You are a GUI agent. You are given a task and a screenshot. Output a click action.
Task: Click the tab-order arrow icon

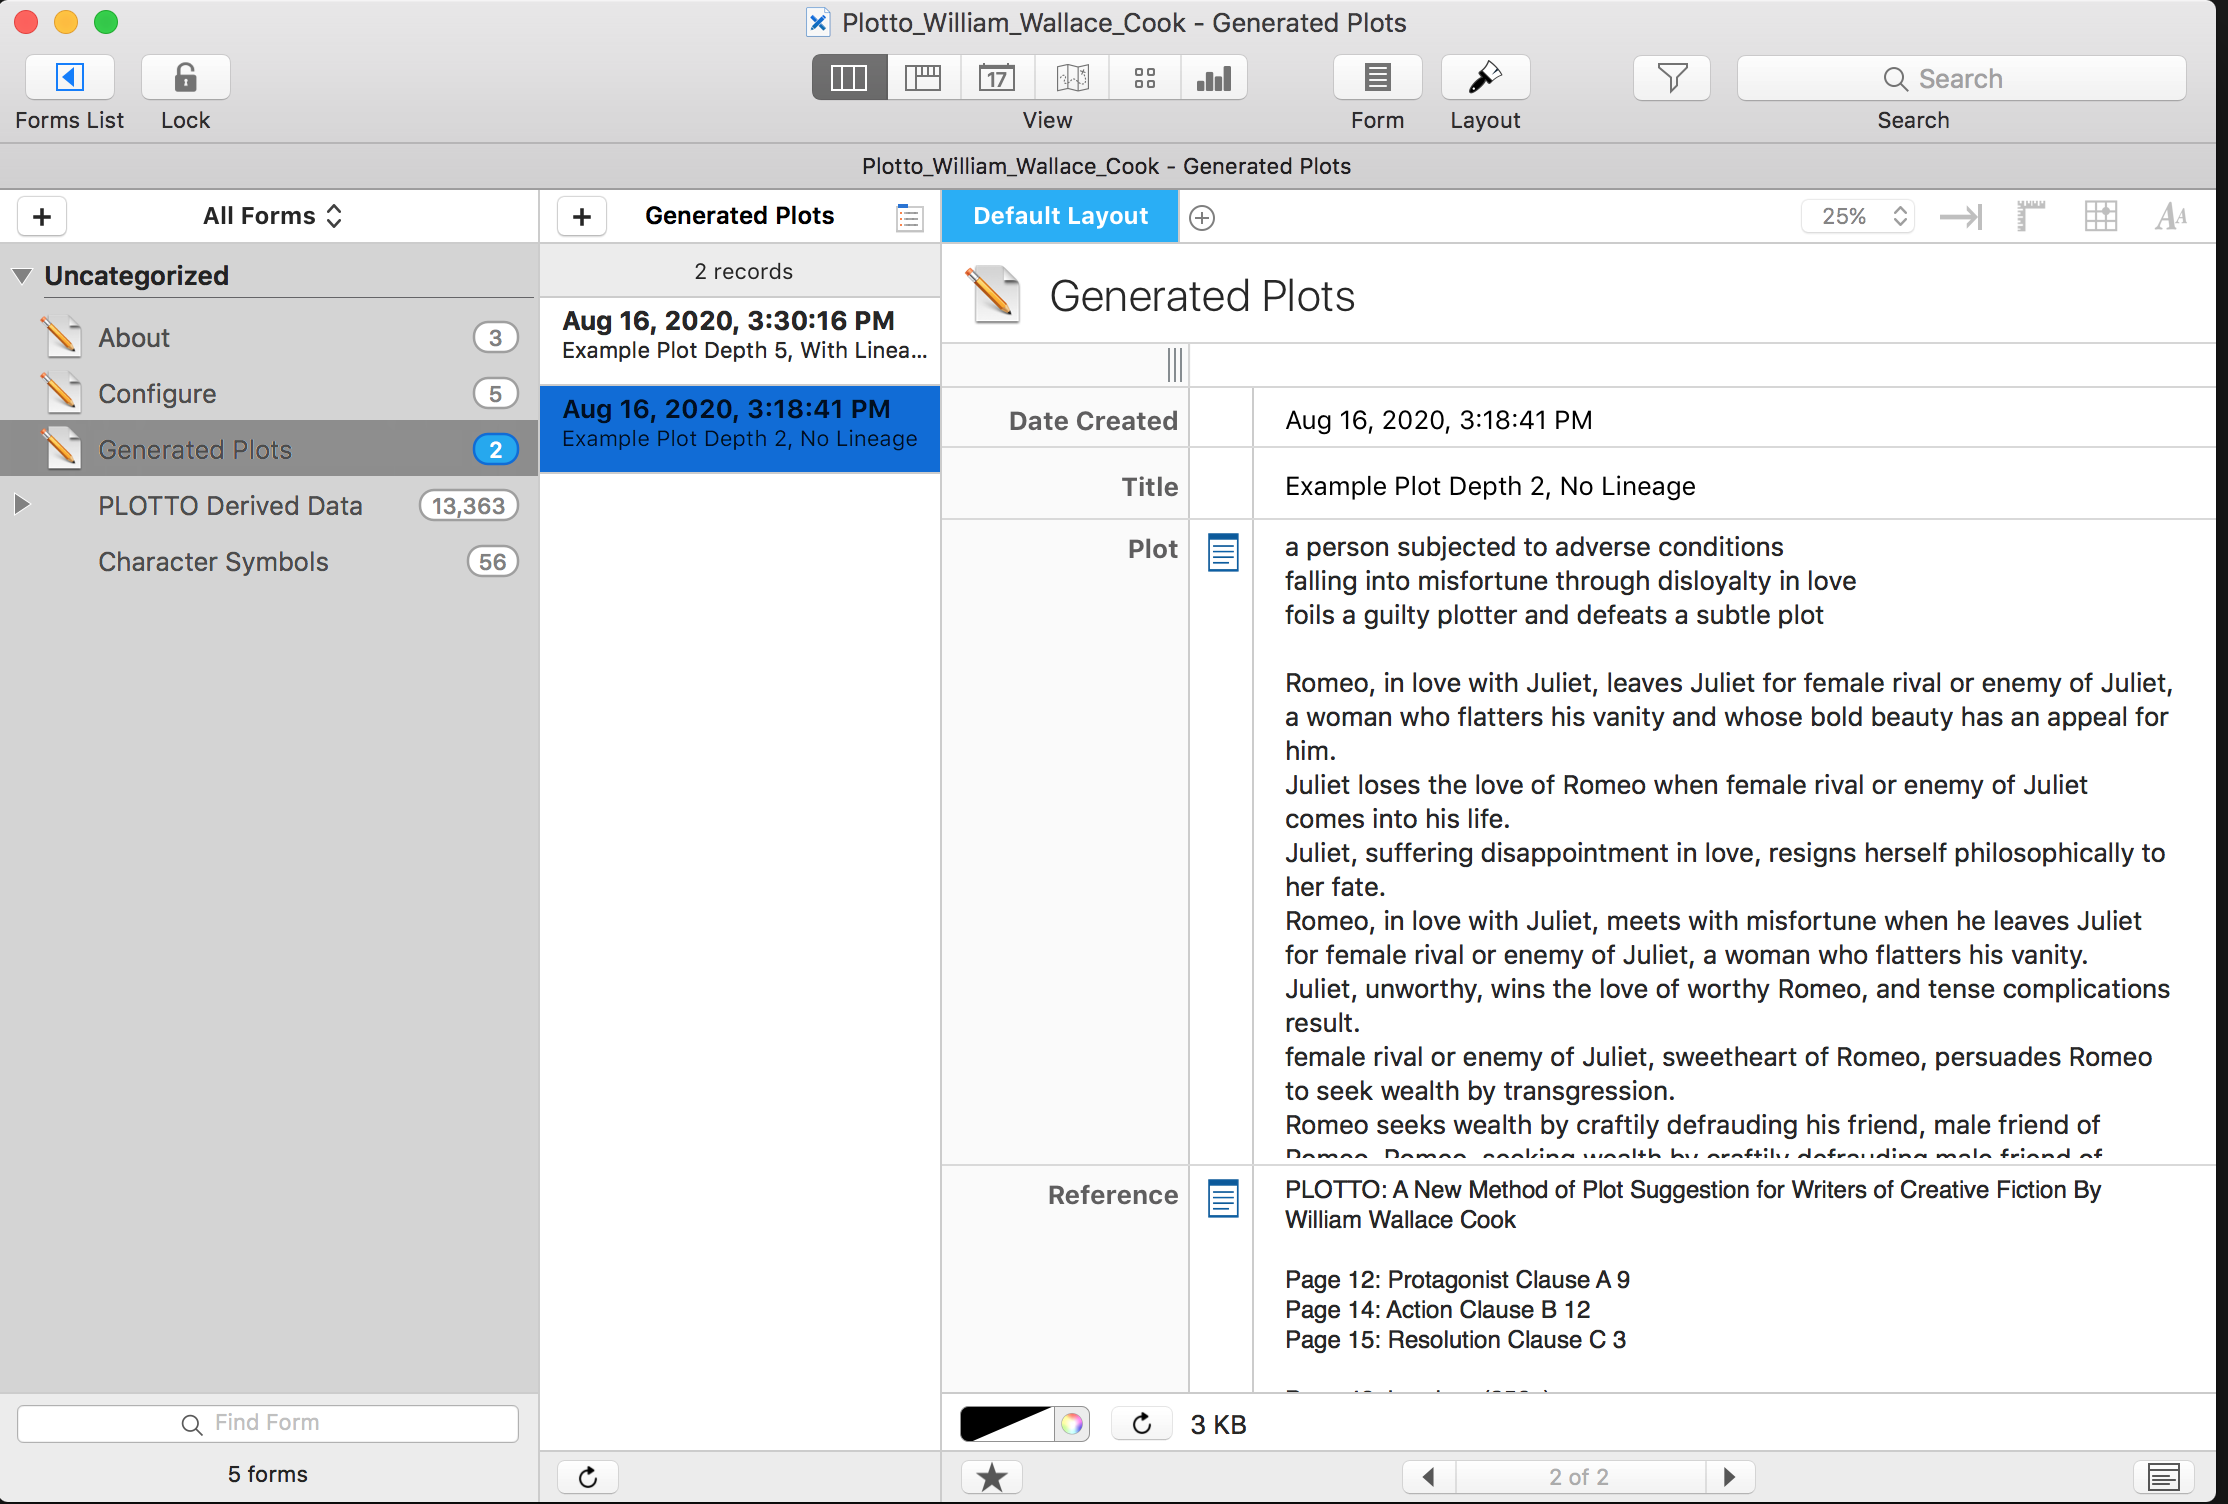tap(1961, 217)
